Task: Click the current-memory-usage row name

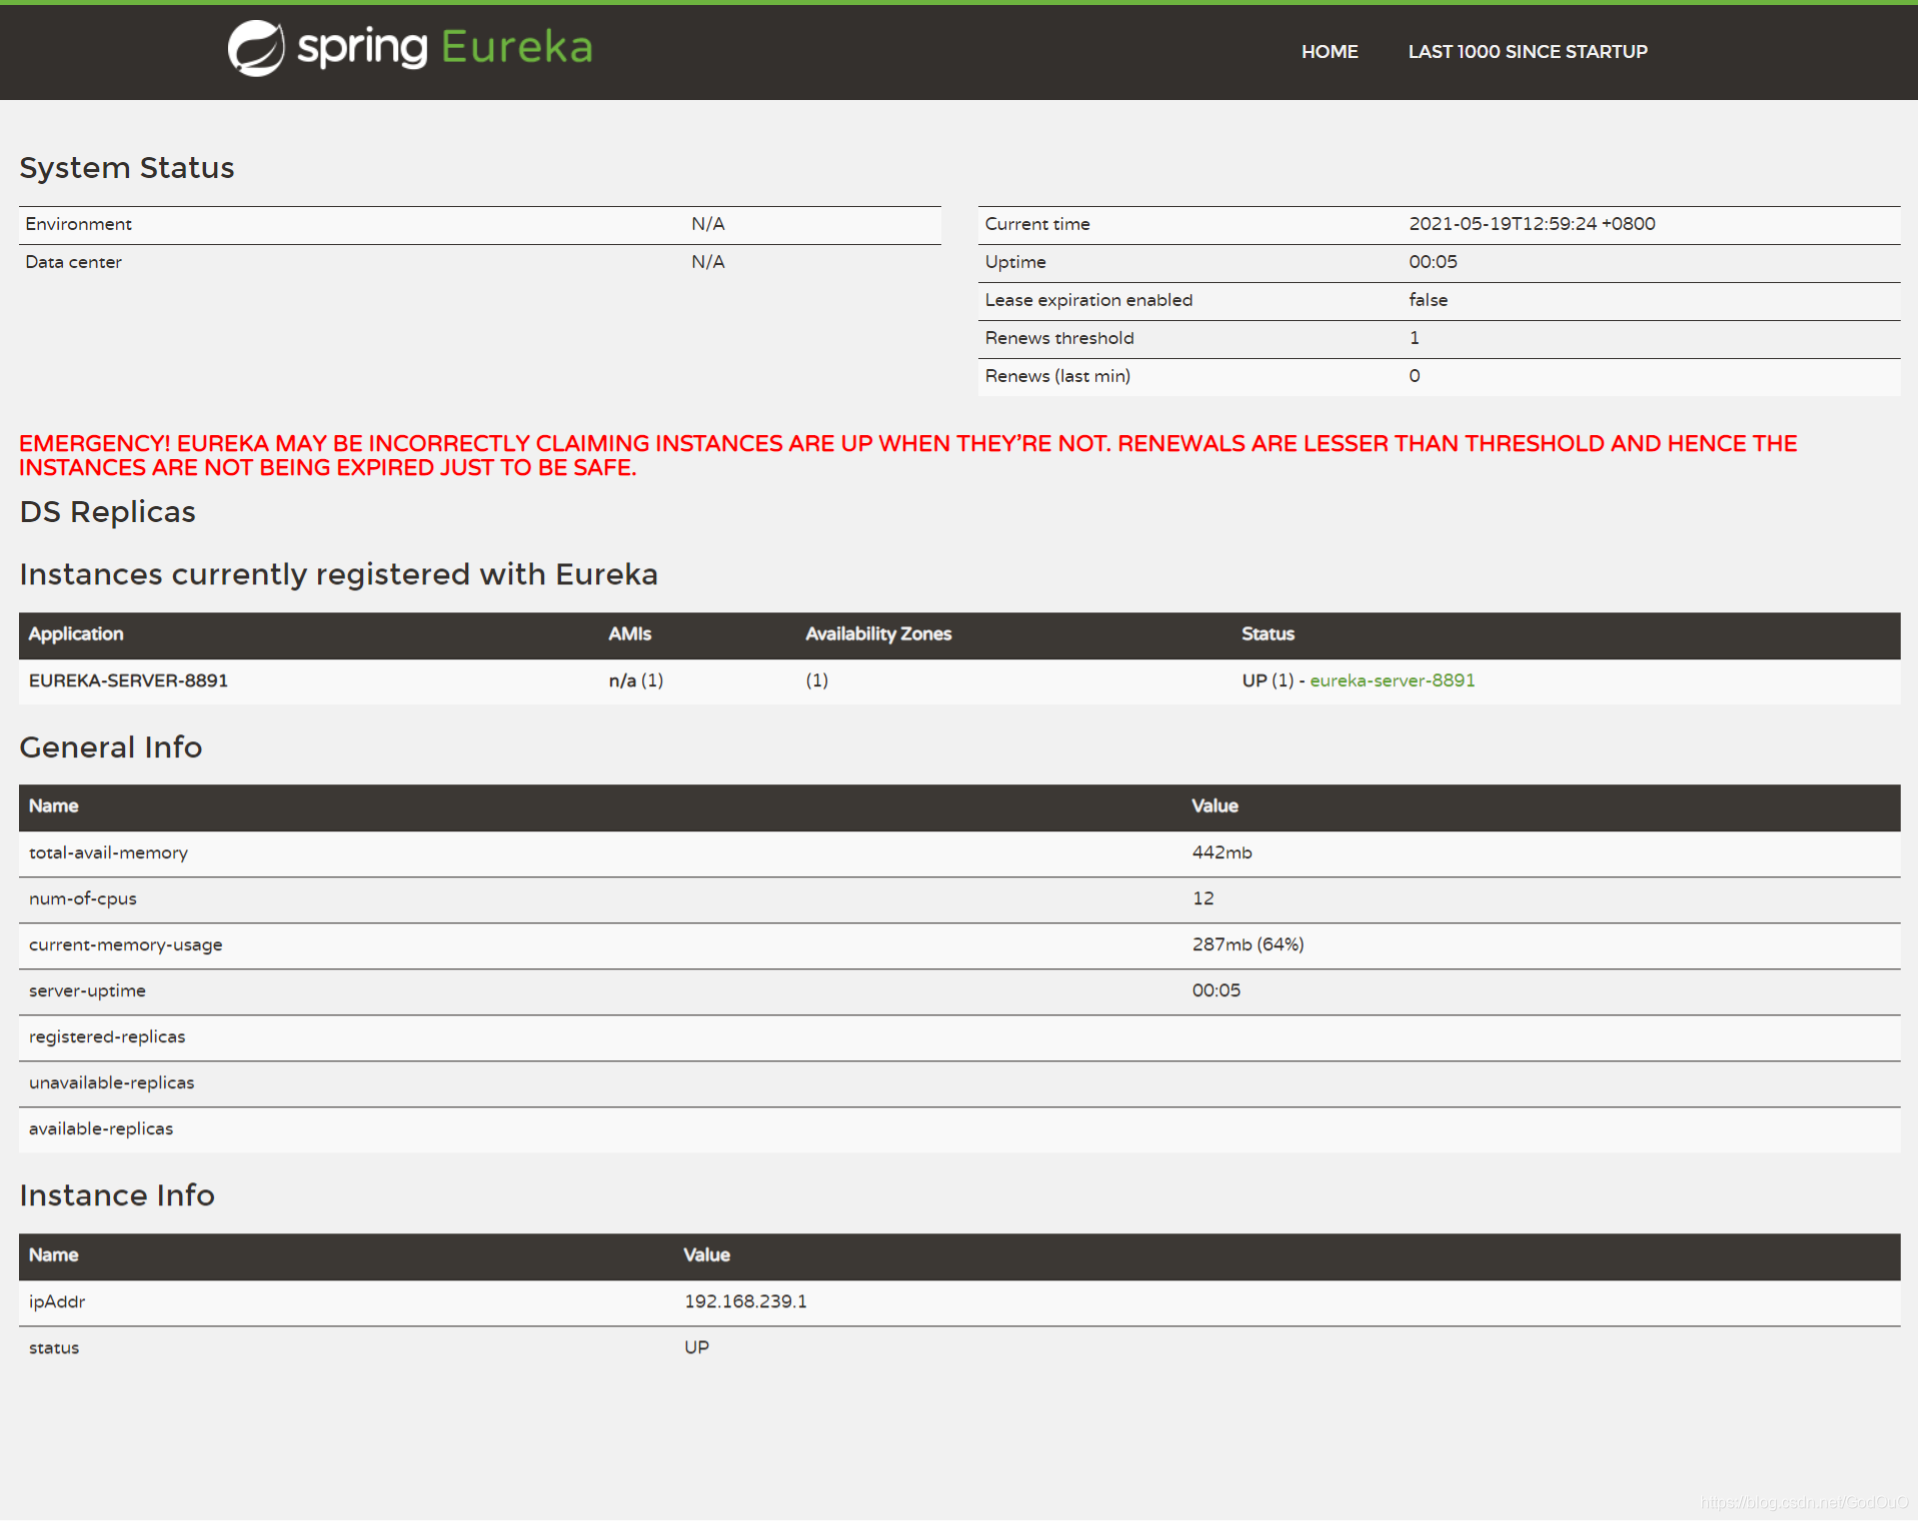Action: point(125,944)
